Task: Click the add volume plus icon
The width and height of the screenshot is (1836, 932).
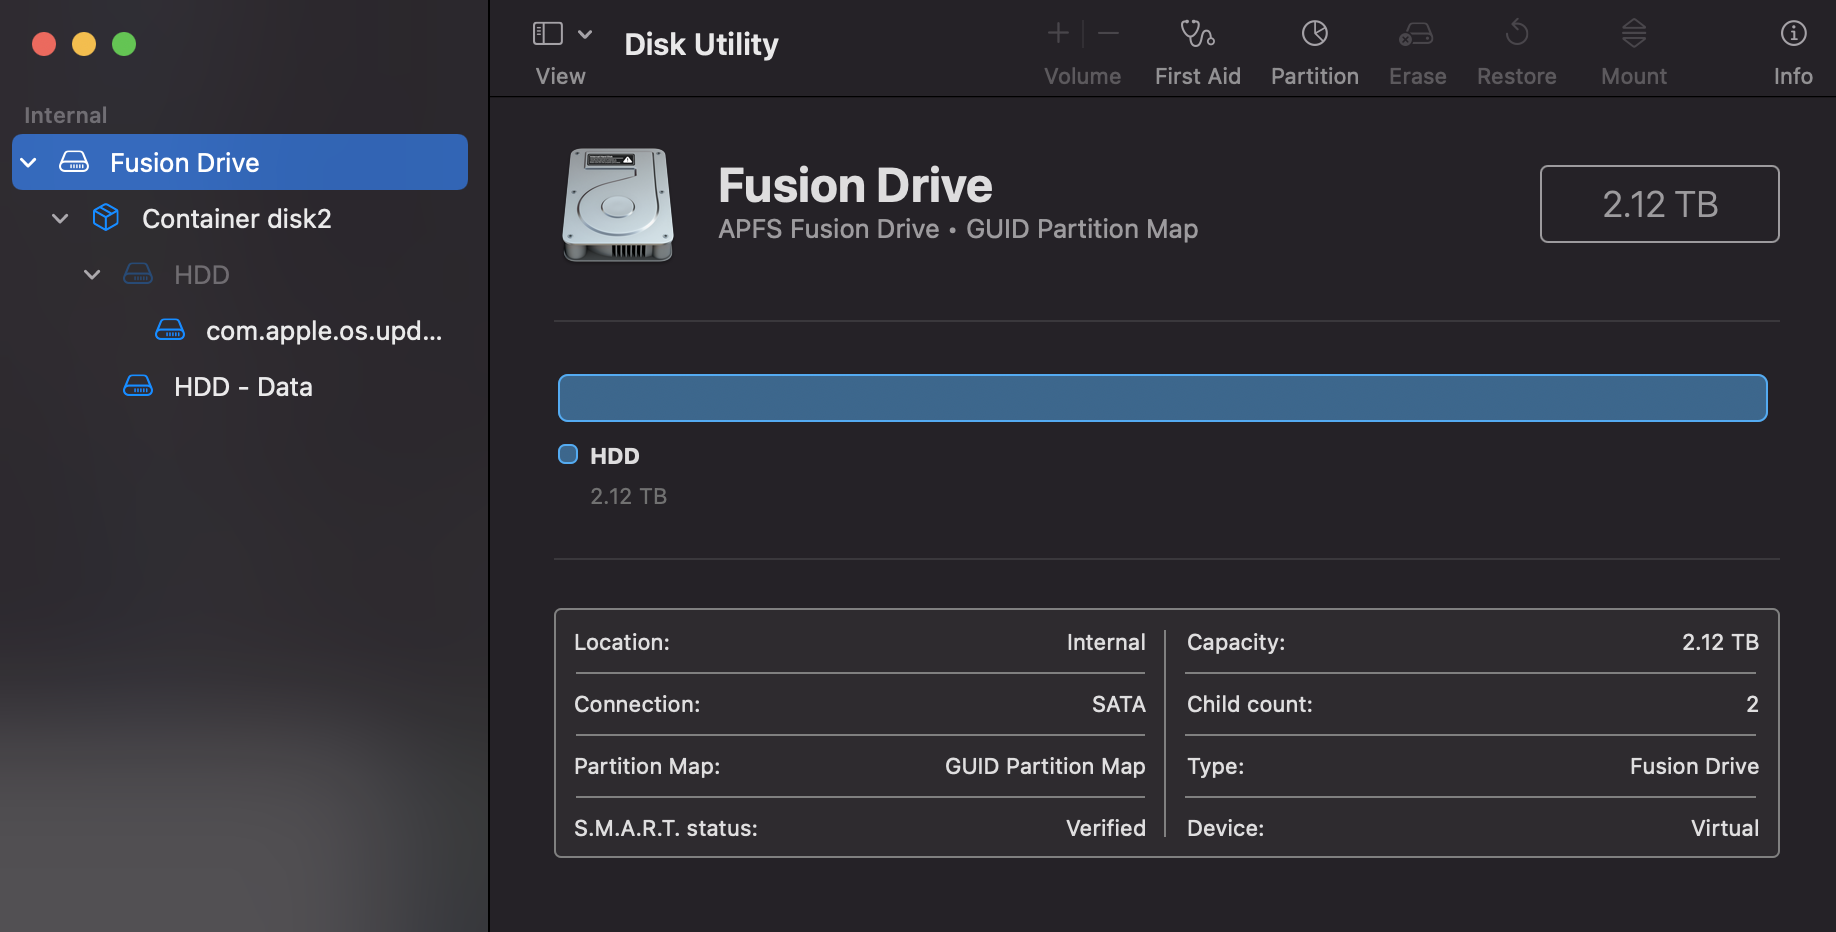Action: point(1058,34)
